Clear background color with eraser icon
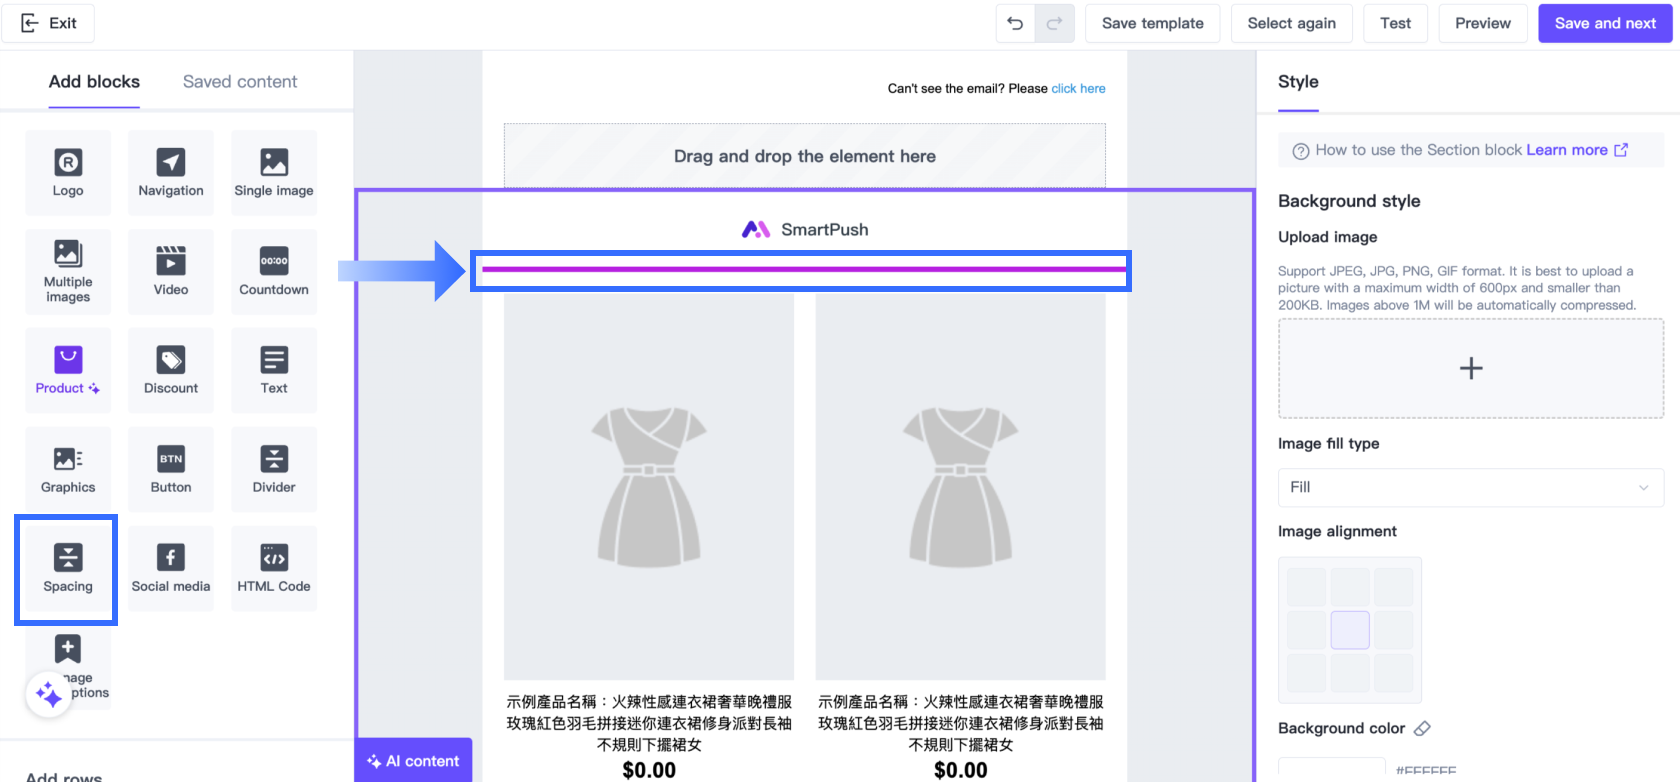The width and height of the screenshot is (1680, 782). [1422, 728]
